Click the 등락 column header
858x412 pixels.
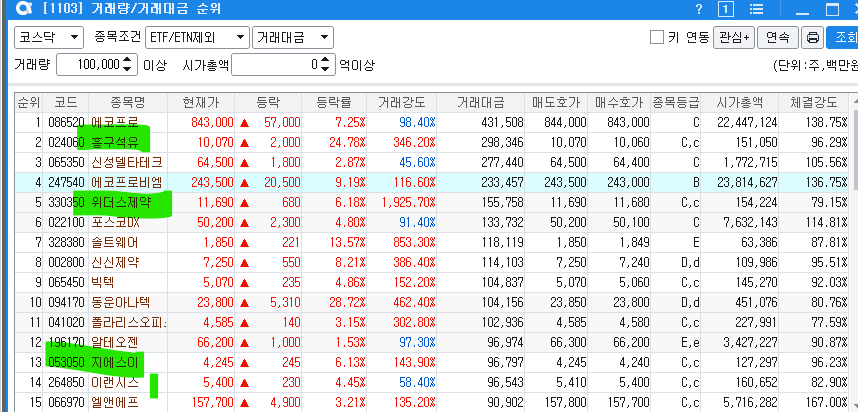coord(268,102)
